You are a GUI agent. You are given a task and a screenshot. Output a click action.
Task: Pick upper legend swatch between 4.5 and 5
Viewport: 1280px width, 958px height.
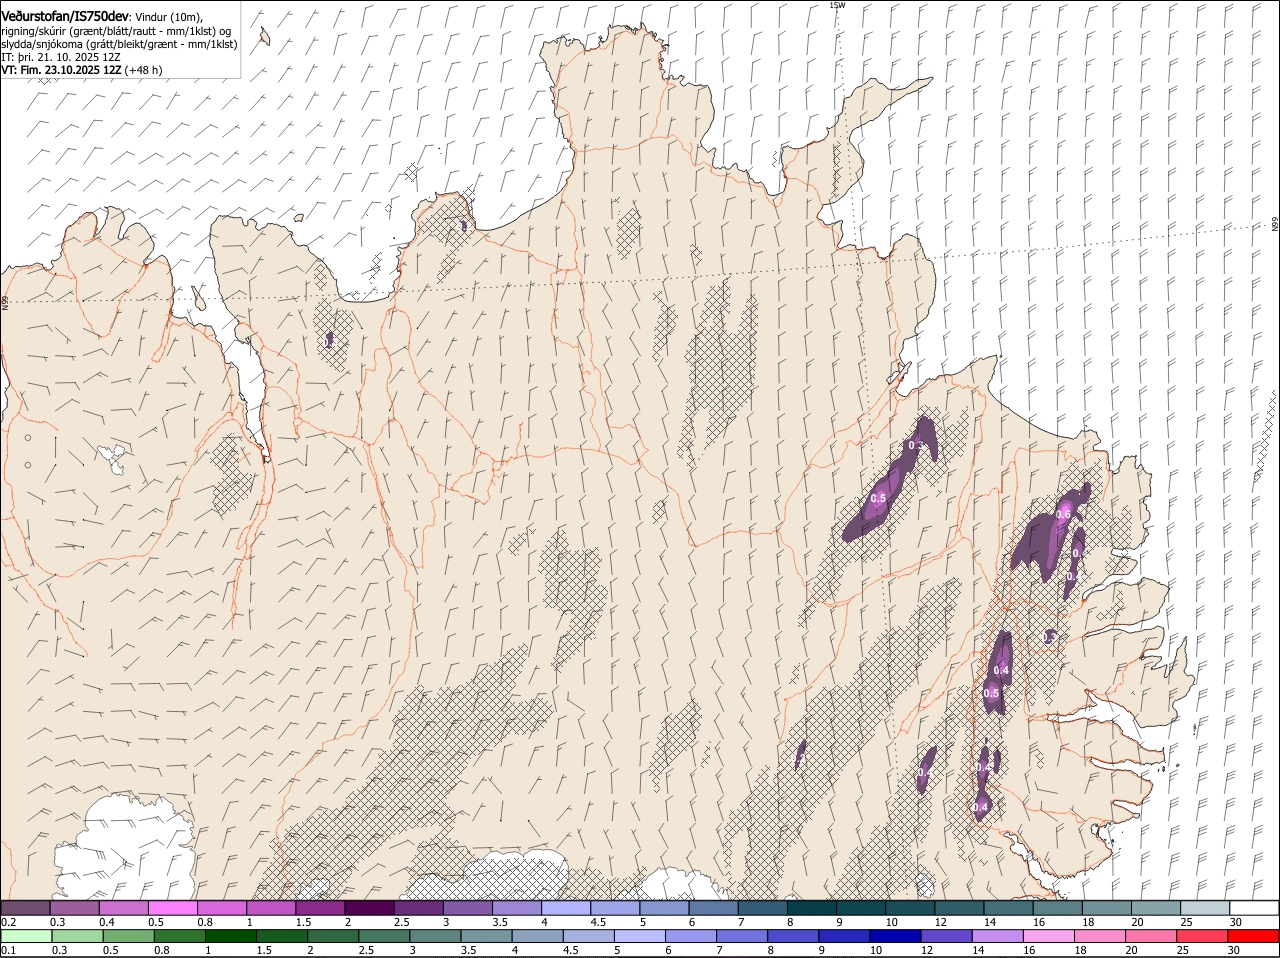click(x=614, y=908)
